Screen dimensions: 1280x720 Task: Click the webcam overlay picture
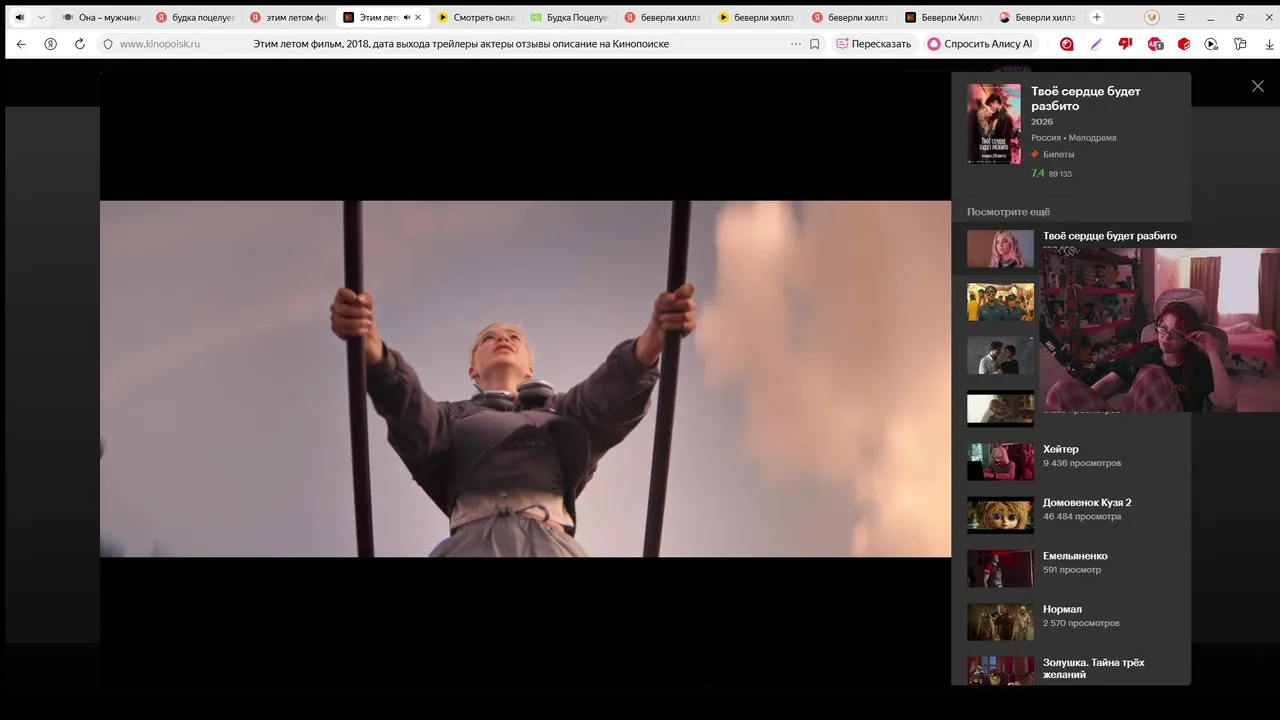(1159, 330)
